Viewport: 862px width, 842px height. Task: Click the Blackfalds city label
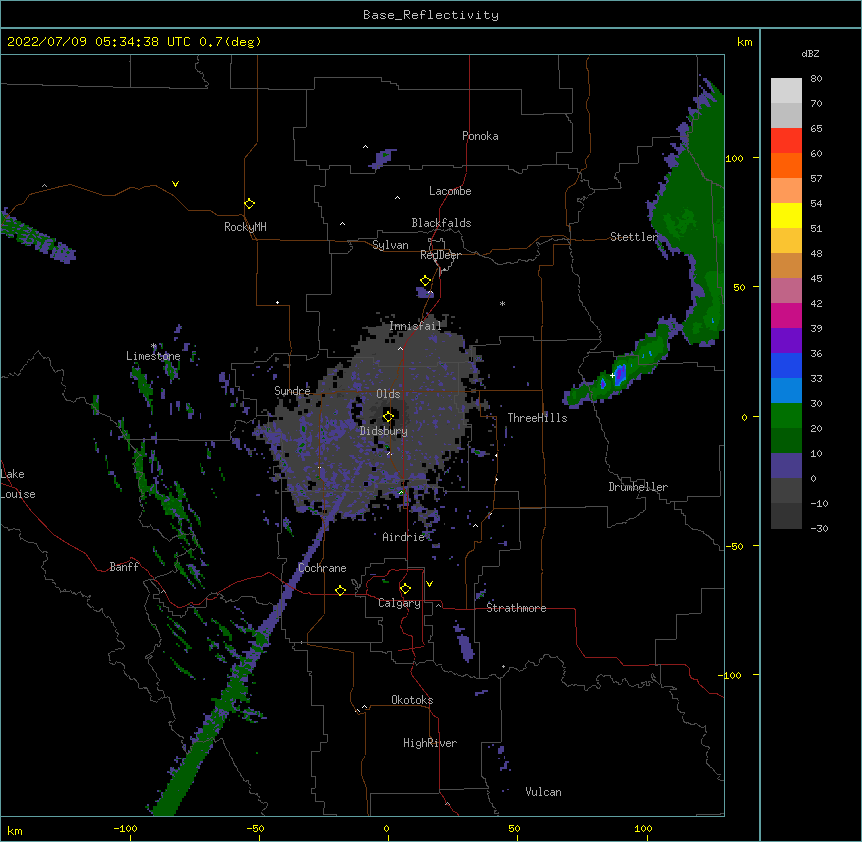pyautogui.click(x=441, y=223)
